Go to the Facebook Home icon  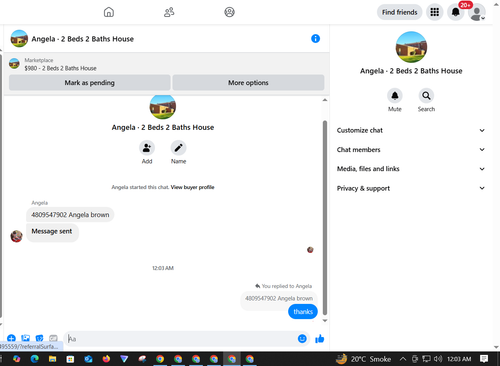109,12
